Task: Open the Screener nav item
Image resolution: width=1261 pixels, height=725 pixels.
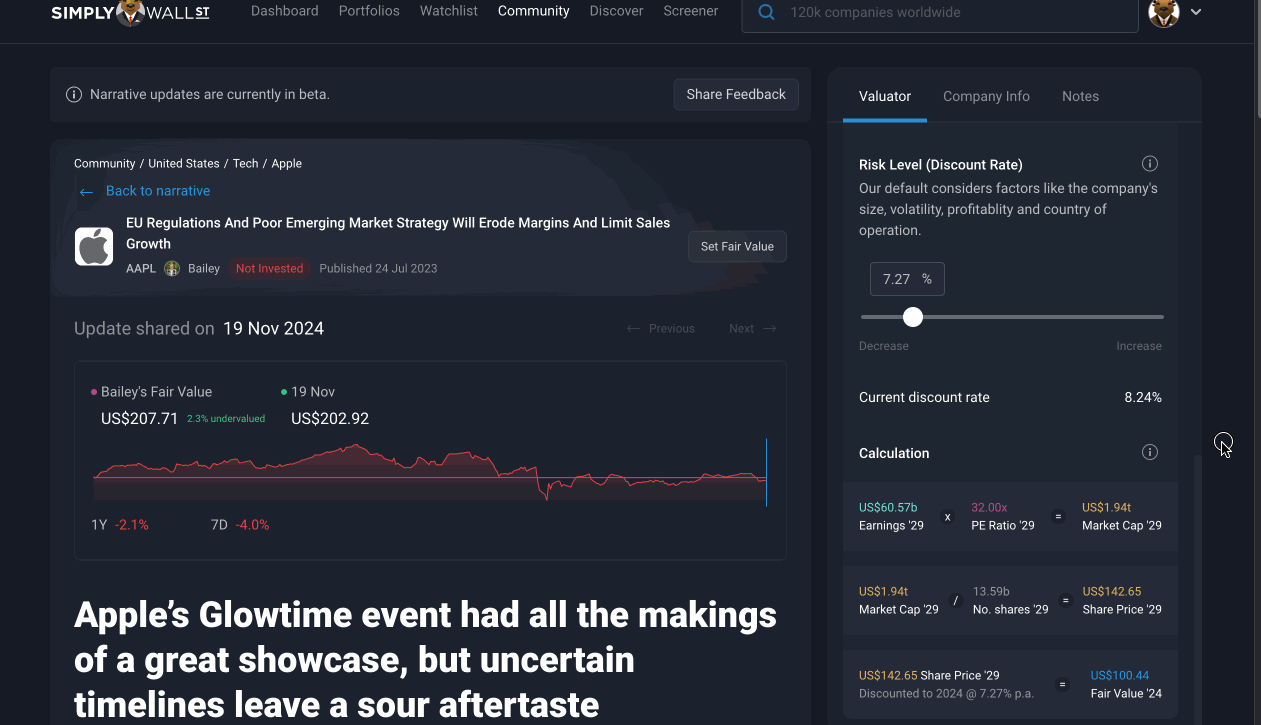Action: pos(691,11)
